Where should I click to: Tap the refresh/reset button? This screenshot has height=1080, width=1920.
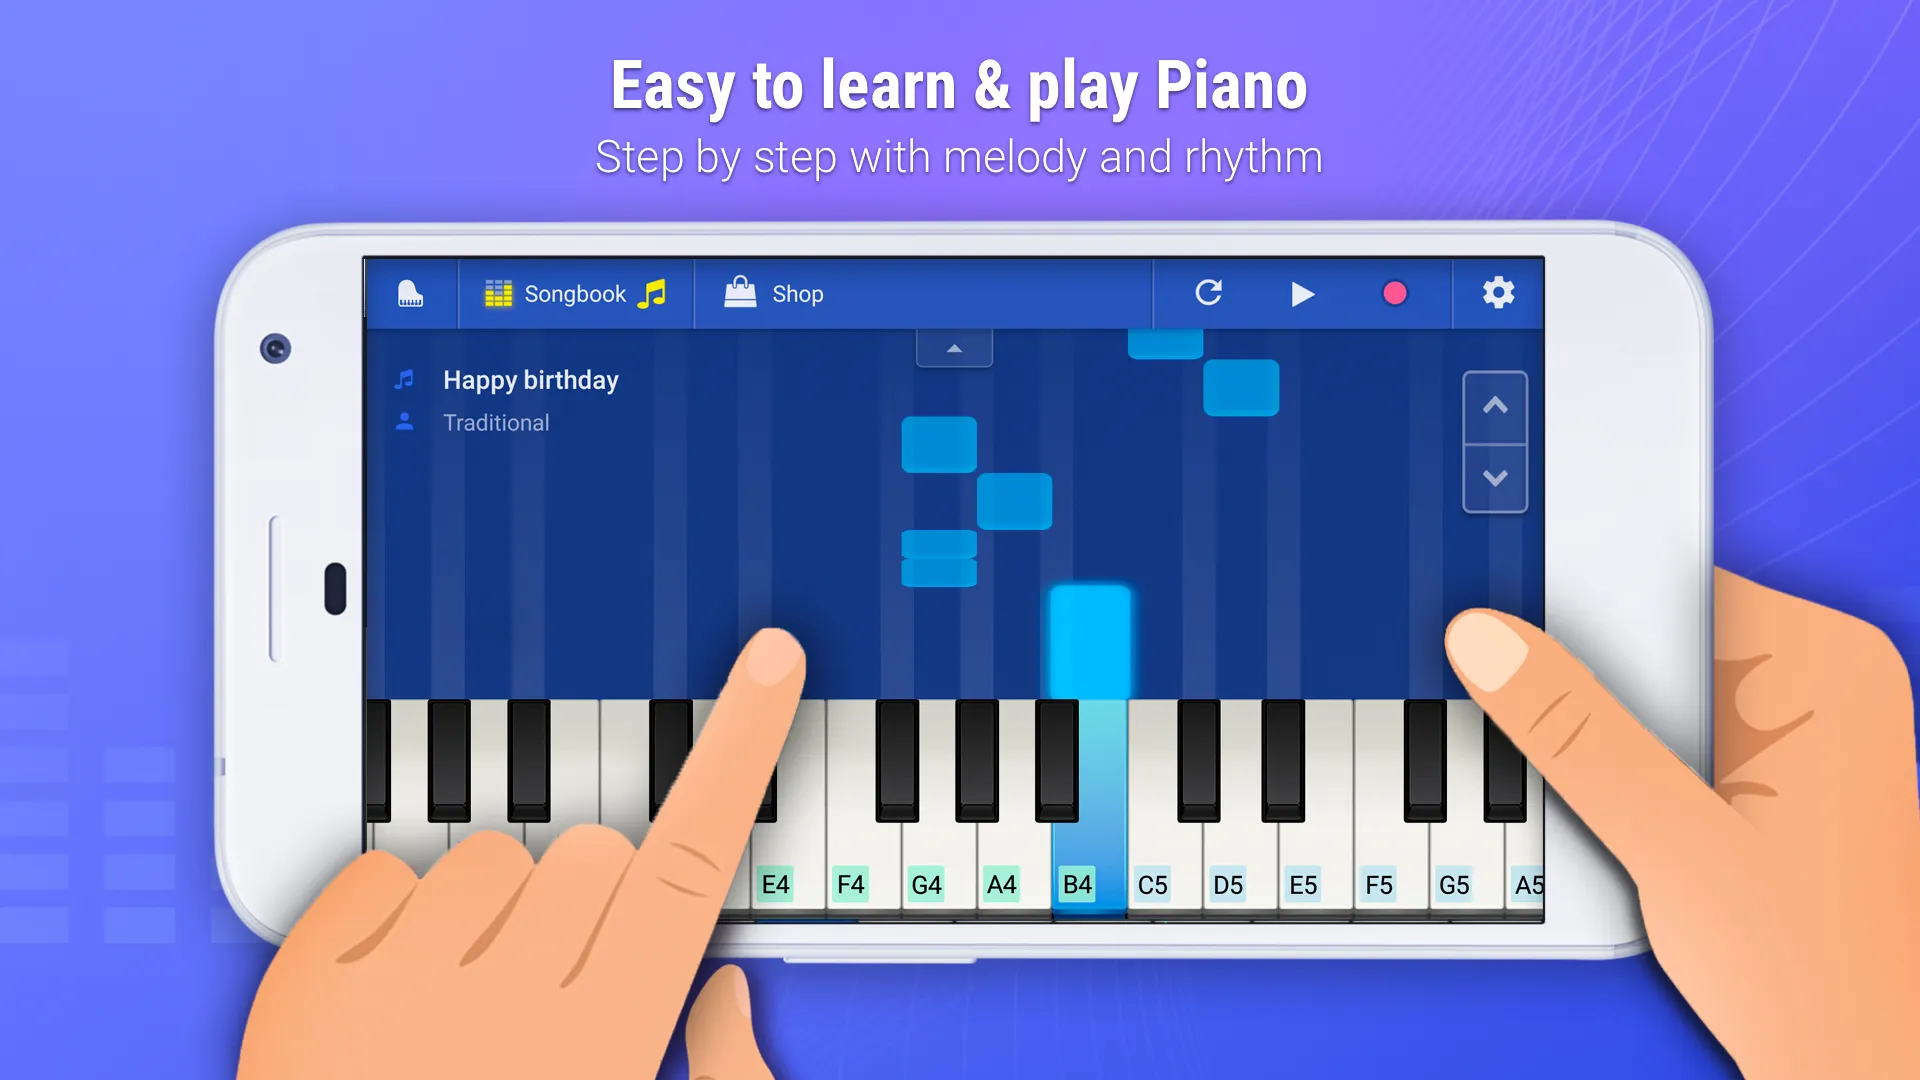point(1207,293)
